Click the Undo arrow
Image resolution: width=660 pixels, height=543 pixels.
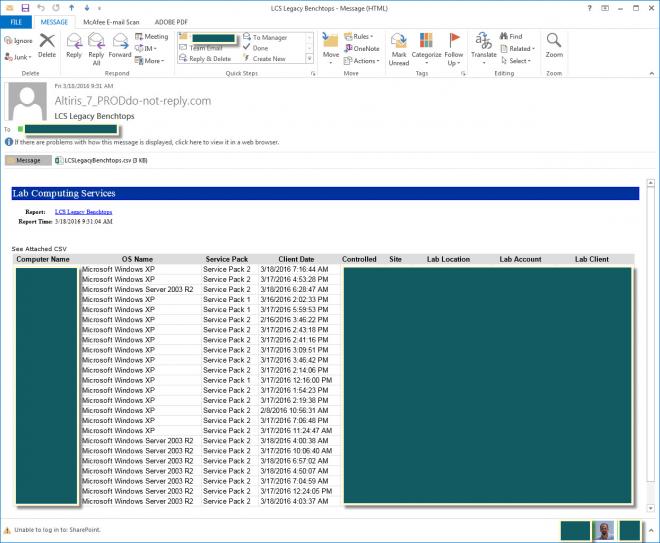[41, 8]
